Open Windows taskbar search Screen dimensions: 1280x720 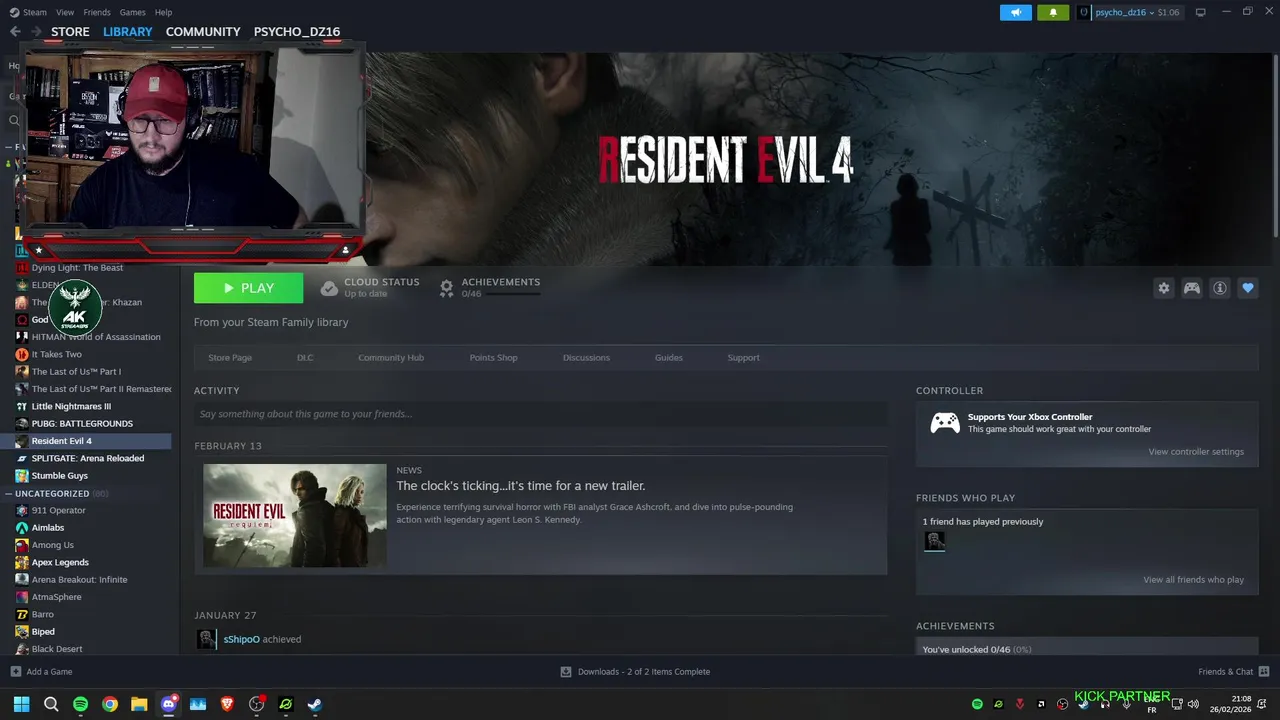(x=51, y=704)
